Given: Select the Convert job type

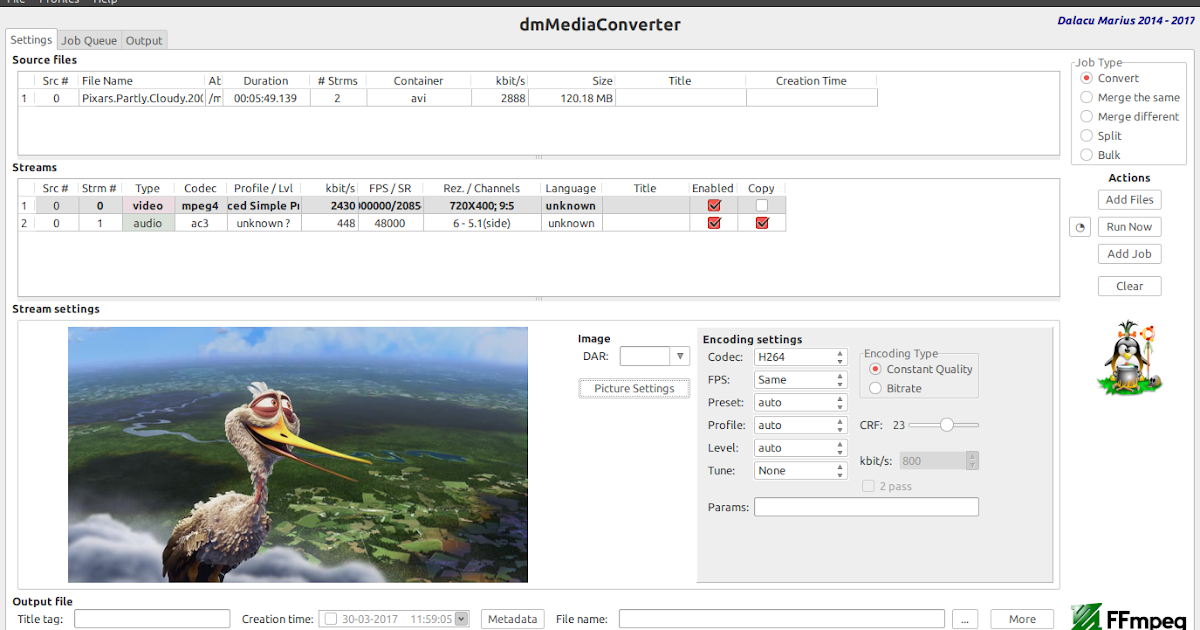Looking at the screenshot, I should pos(1086,78).
